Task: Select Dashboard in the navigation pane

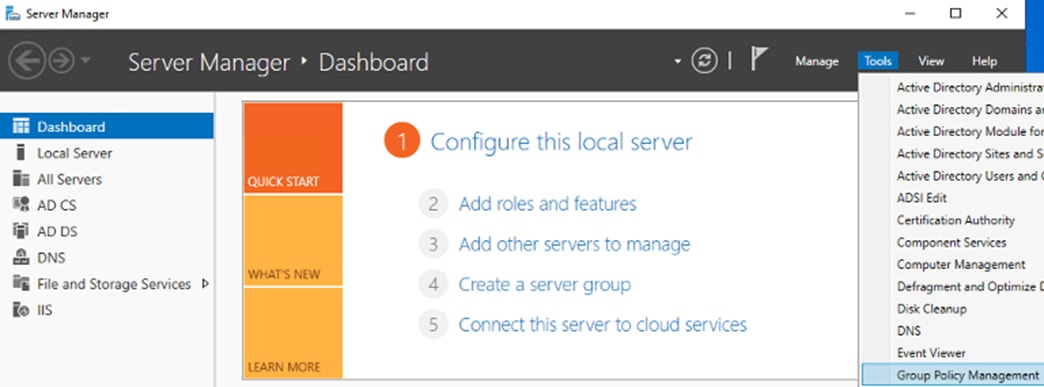Action: (107, 126)
